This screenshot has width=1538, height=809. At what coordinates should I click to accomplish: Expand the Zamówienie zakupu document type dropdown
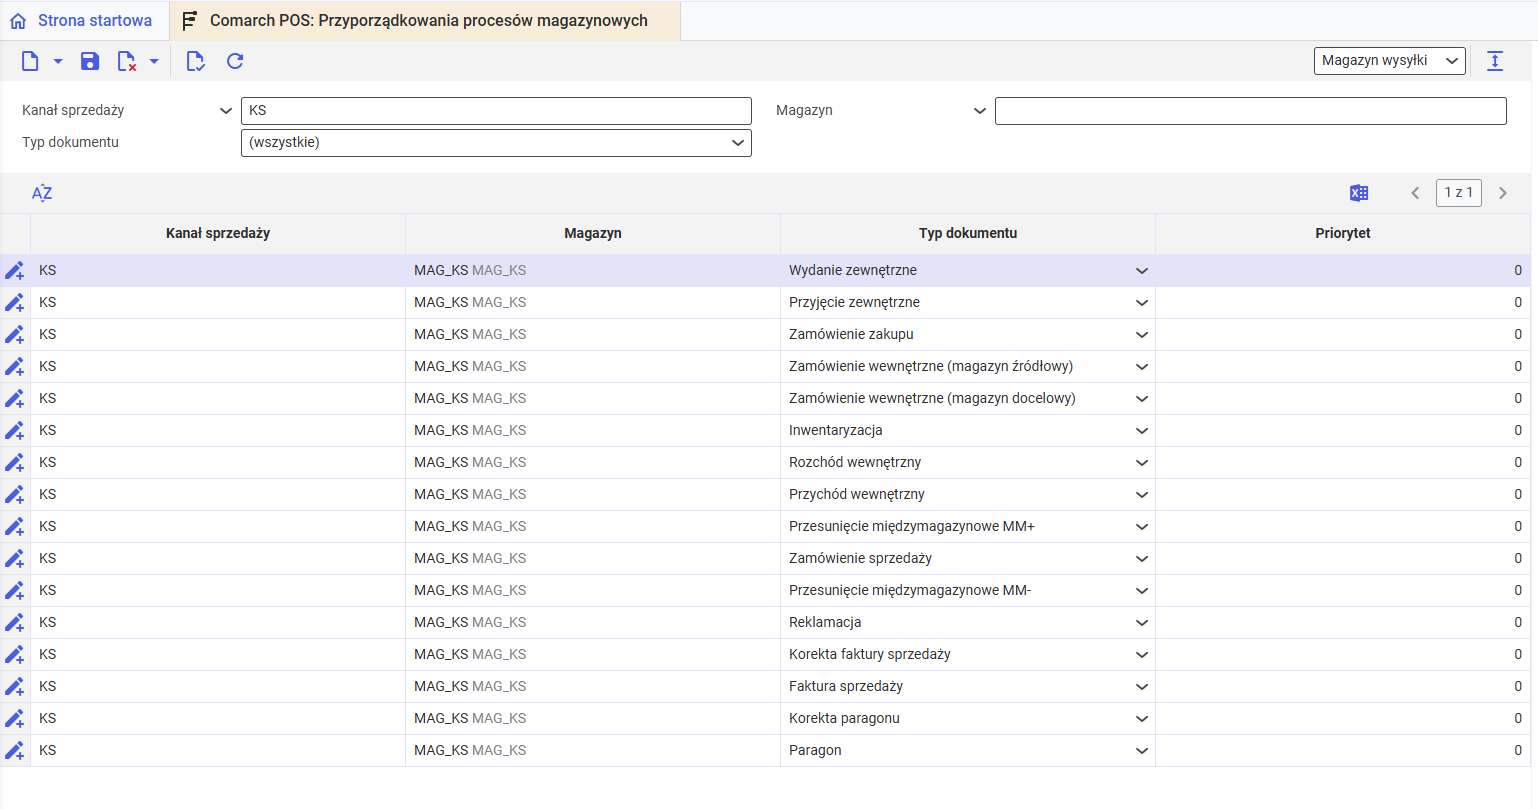[x=1141, y=335]
